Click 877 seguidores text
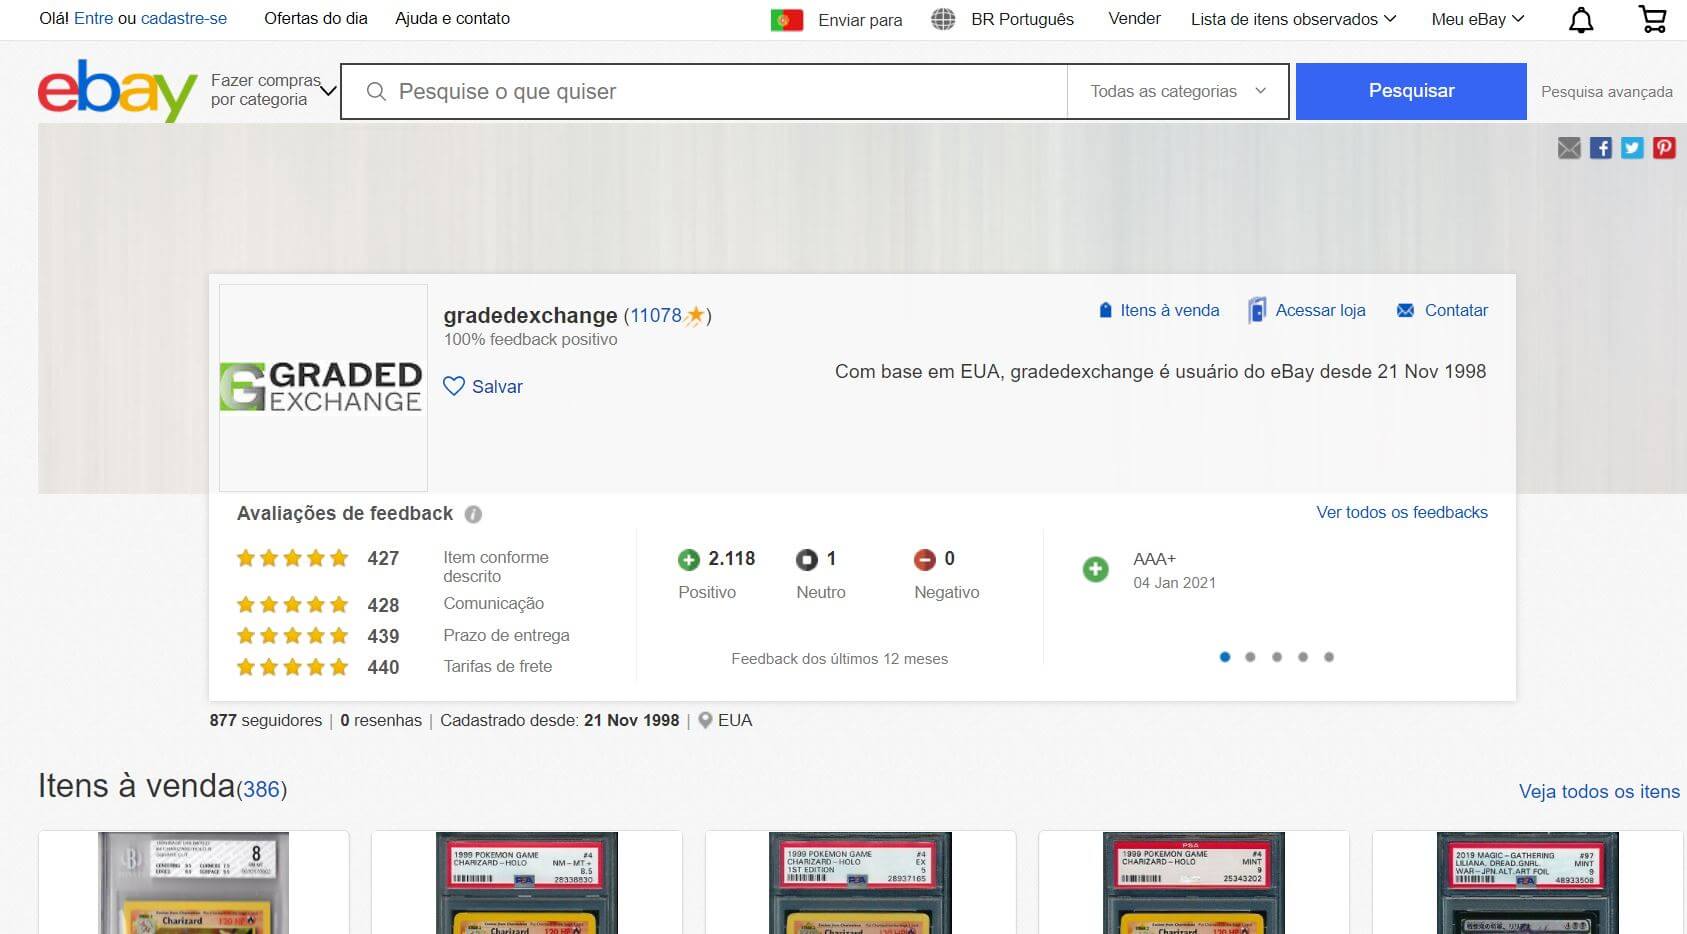The width and height of the screenshot is (1687, 934). 266,720
